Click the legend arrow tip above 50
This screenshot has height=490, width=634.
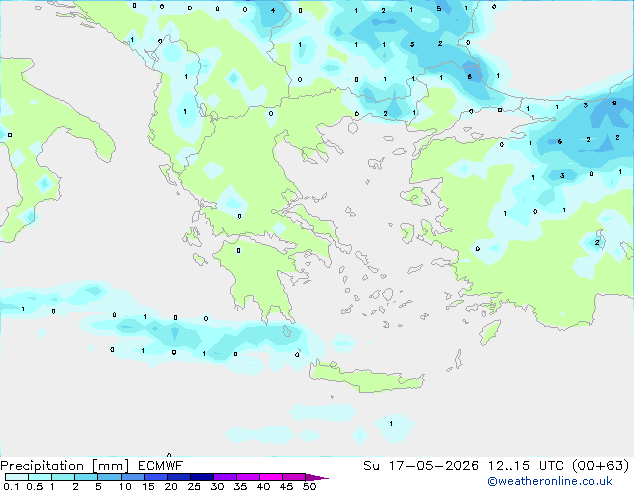coord(317,477)
